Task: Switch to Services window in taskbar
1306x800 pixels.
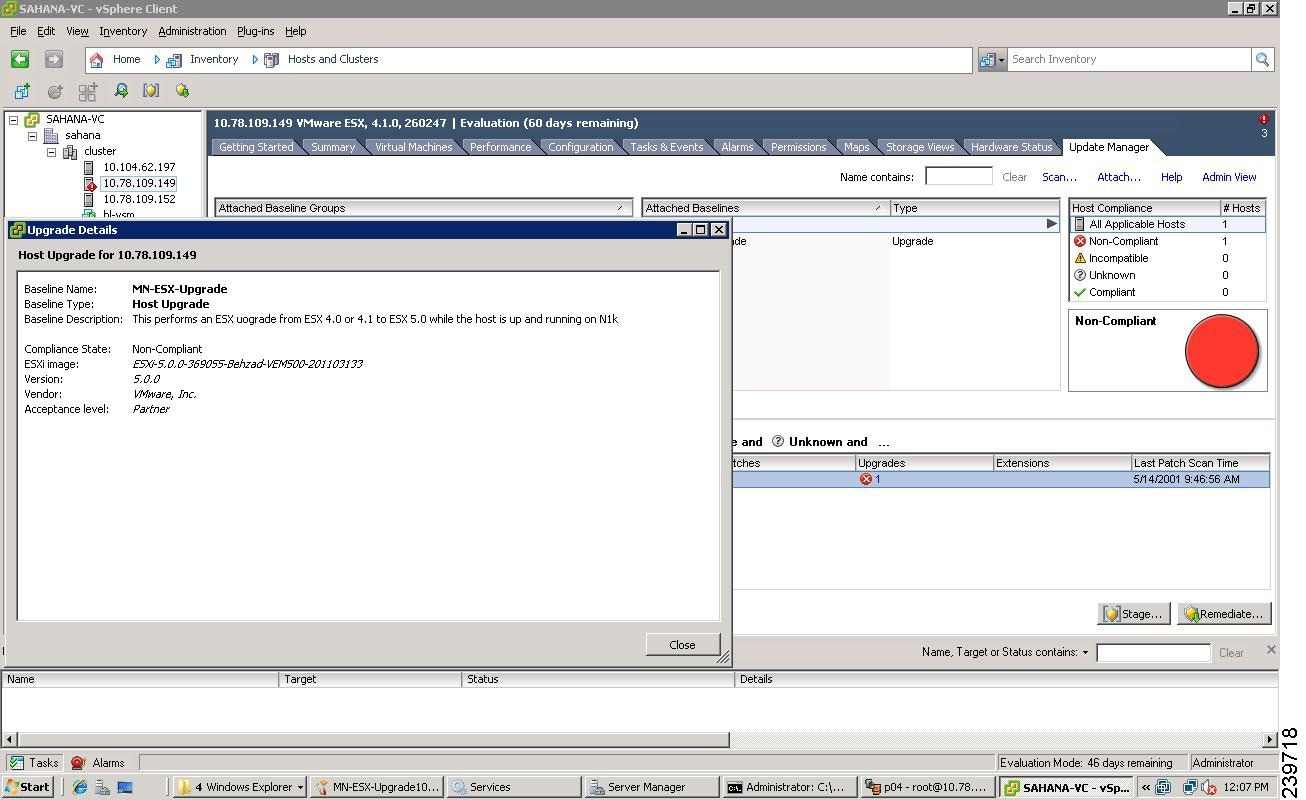Action: [512, 787]
